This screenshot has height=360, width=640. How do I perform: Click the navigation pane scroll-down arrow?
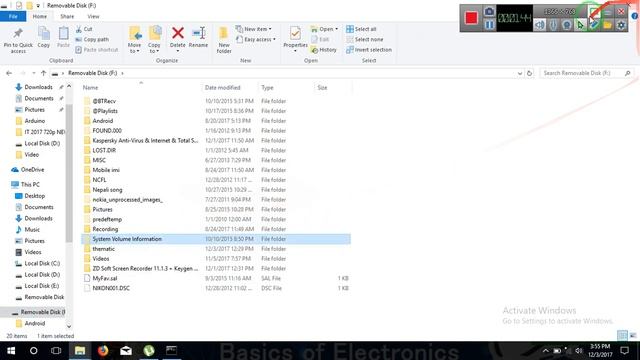69,326
